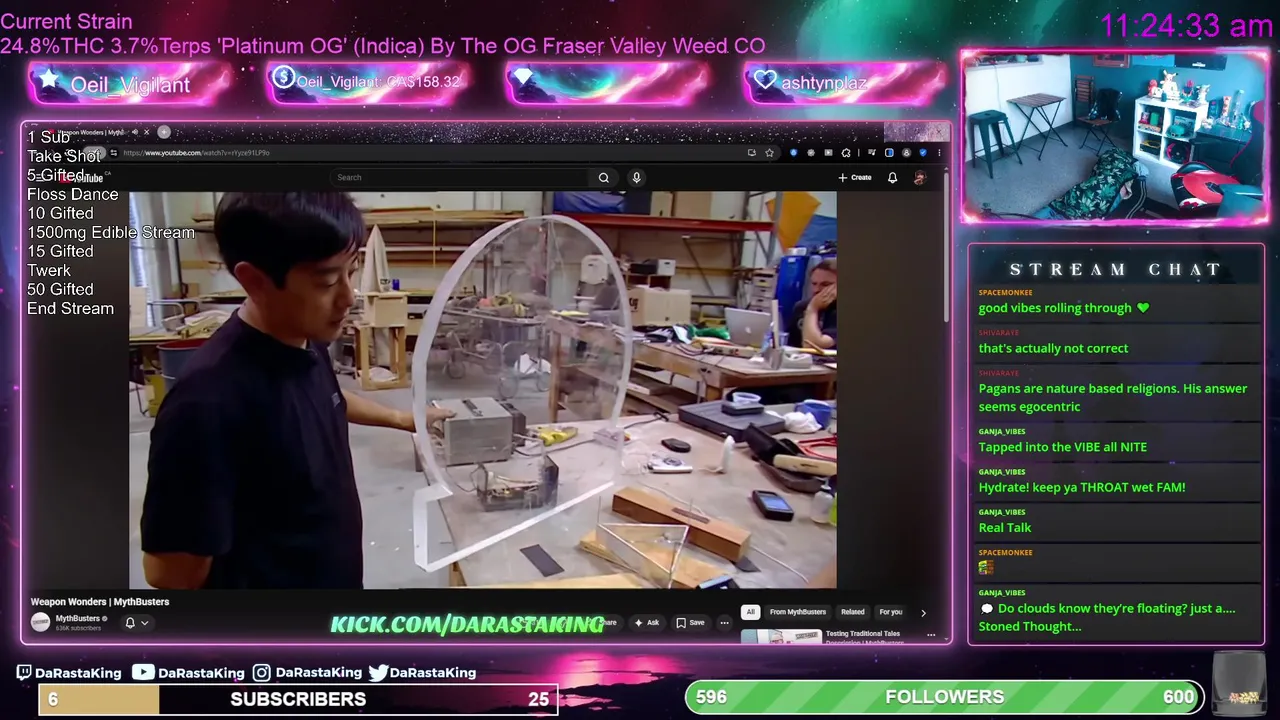The height and width of the screenshot is (720, 1280).
Task: Close the Weapon Wonders browser tab
Action: (146, 132)
